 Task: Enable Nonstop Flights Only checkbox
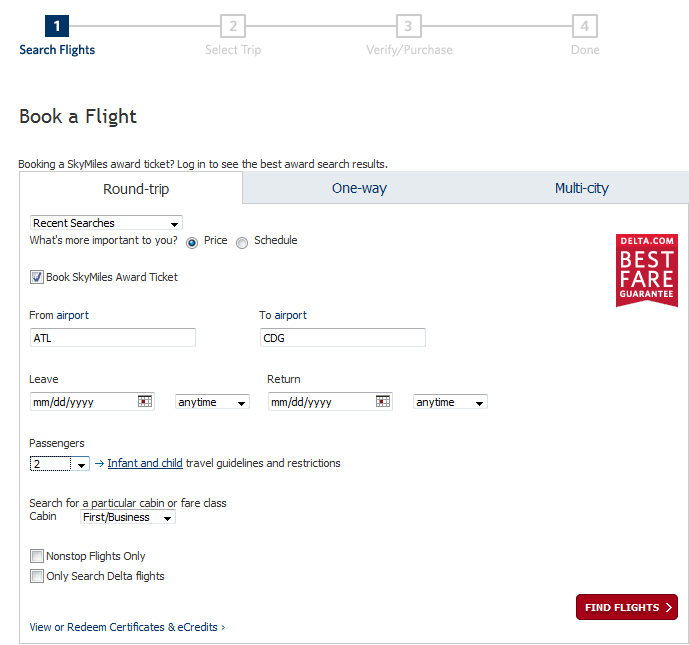click(x=37, y=556)
